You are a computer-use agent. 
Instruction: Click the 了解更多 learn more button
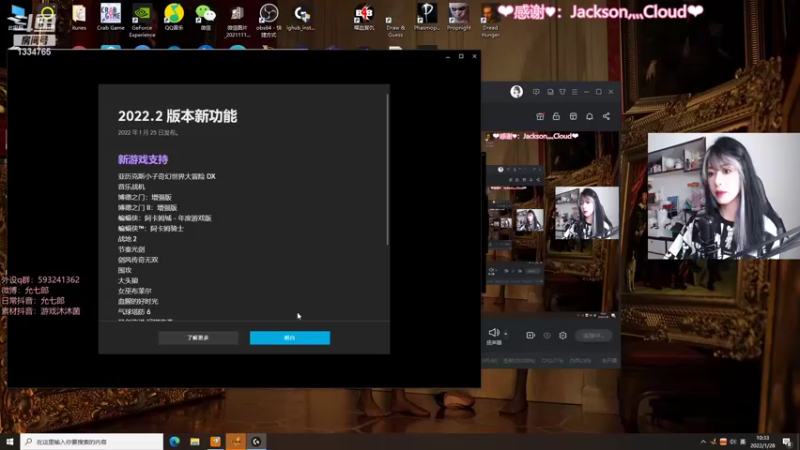[x=198, y=338]
